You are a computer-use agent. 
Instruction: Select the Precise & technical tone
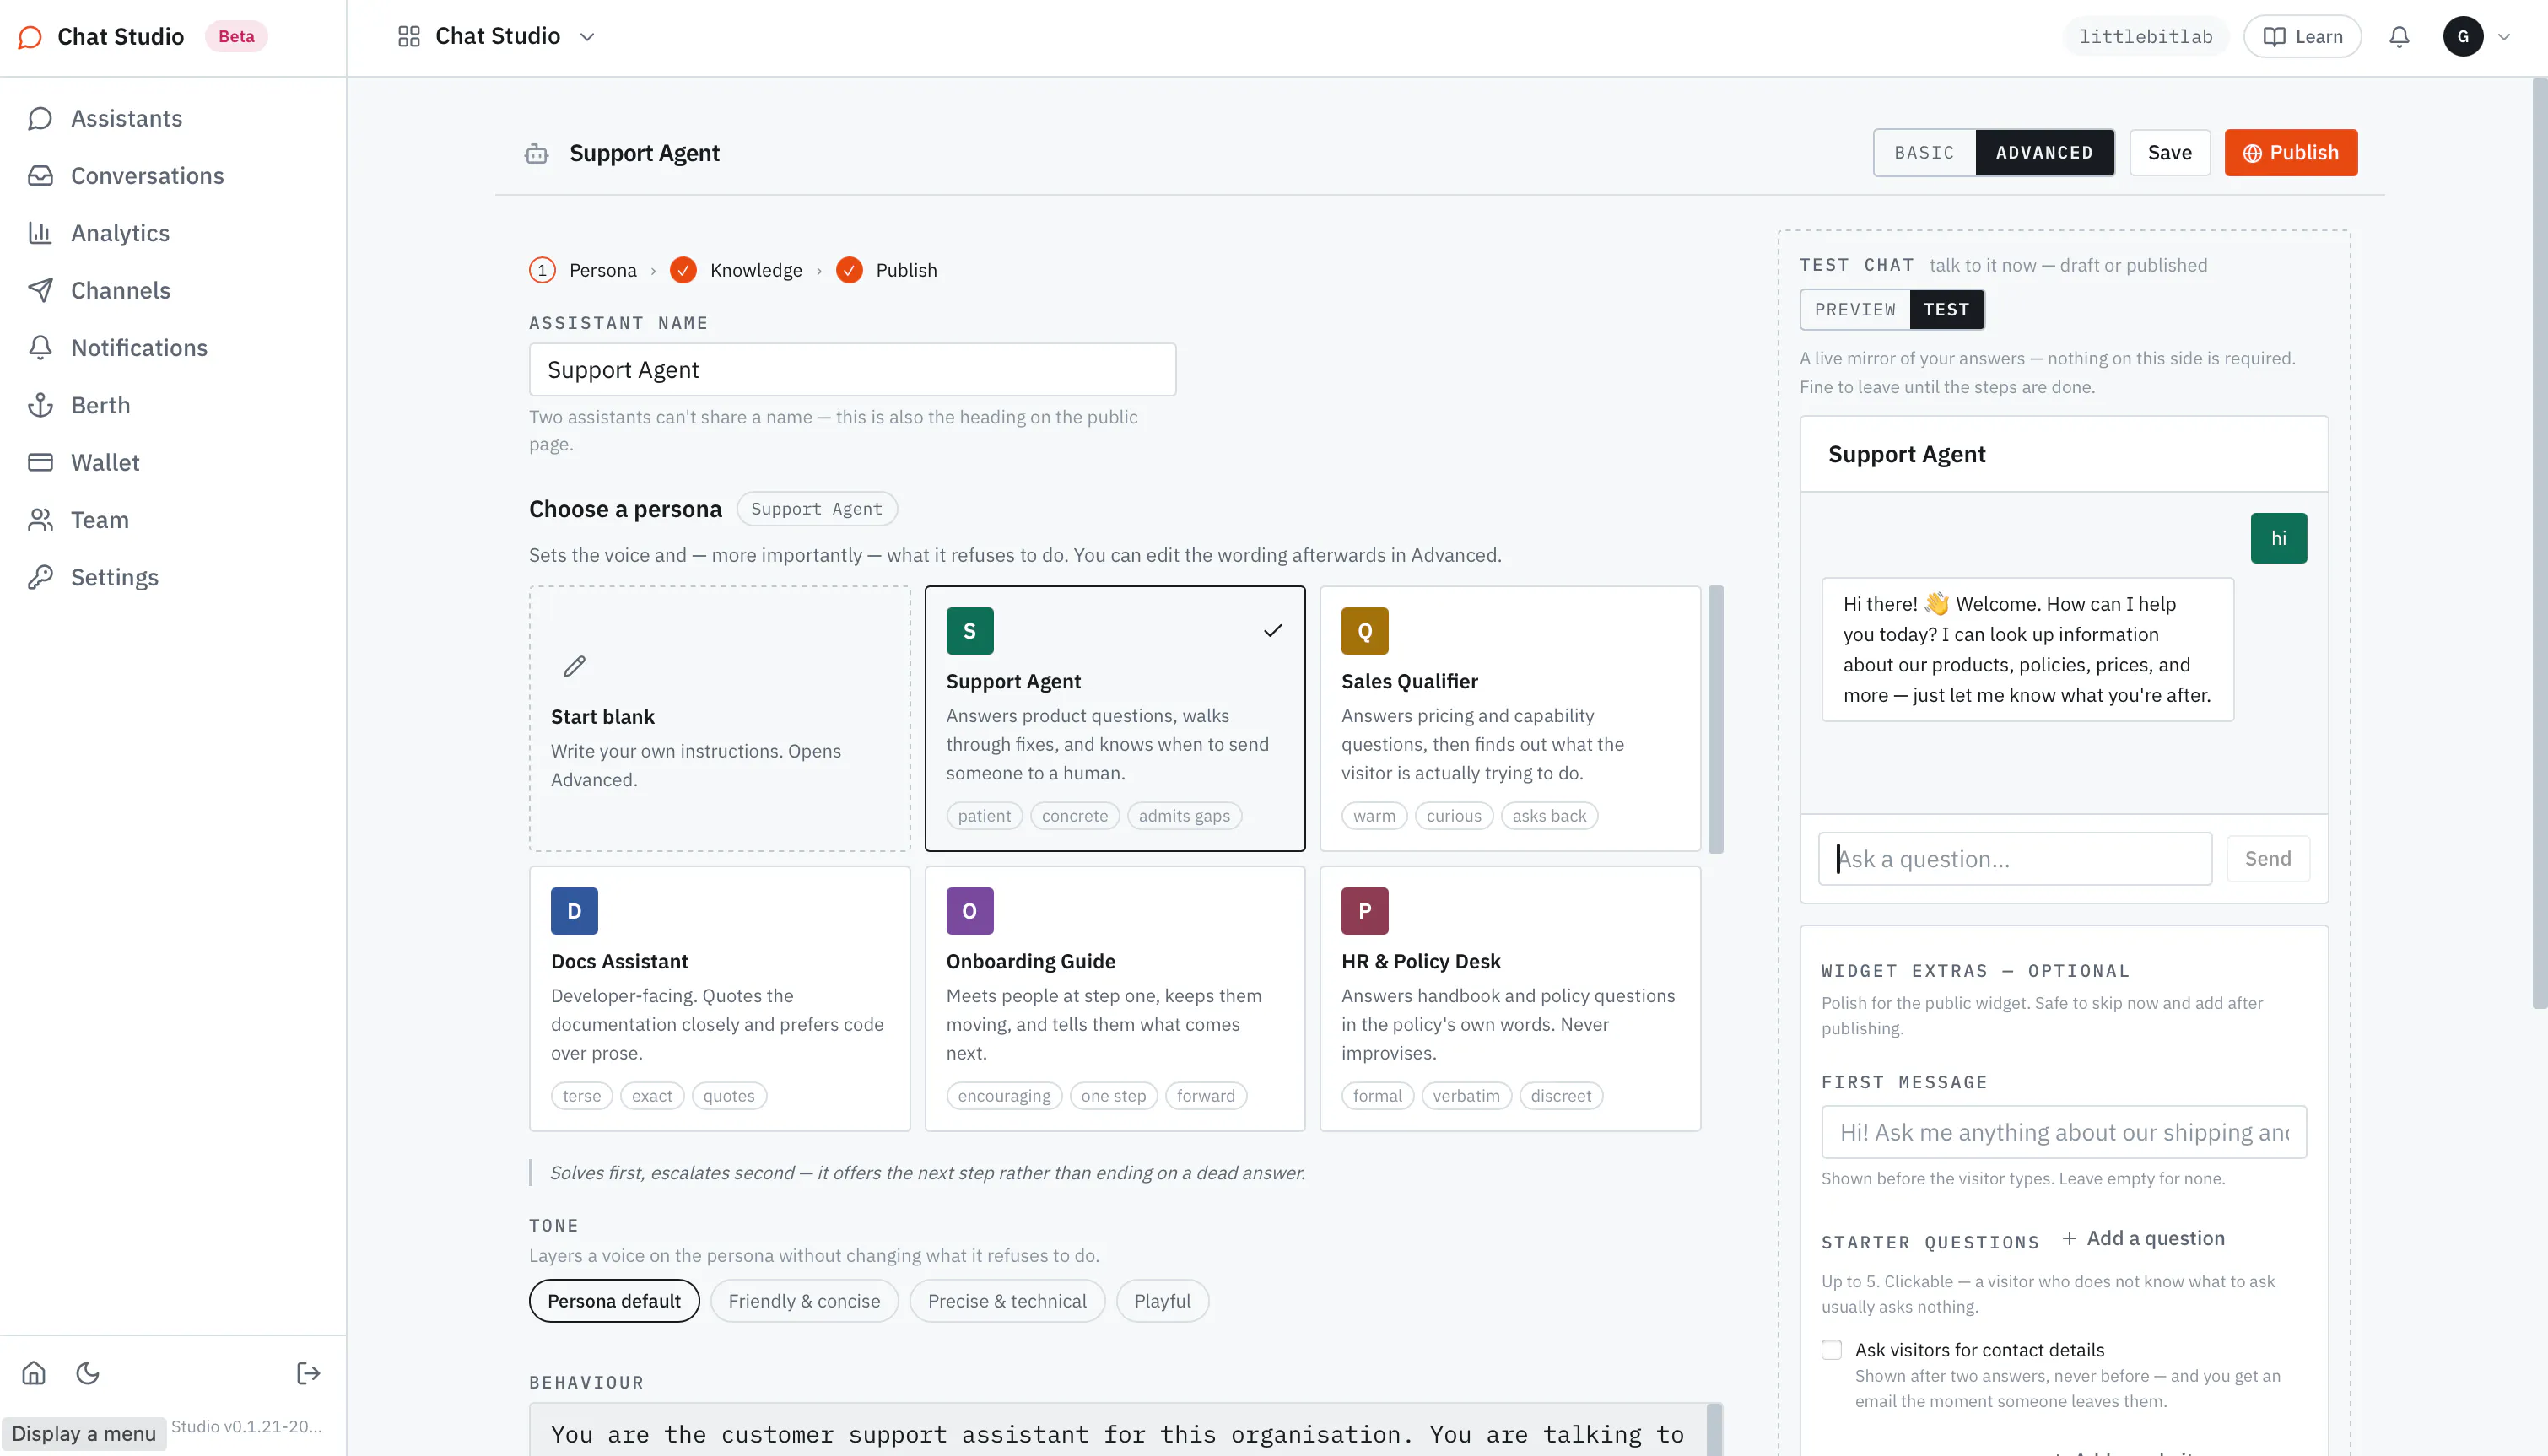coord(1006,1300)
